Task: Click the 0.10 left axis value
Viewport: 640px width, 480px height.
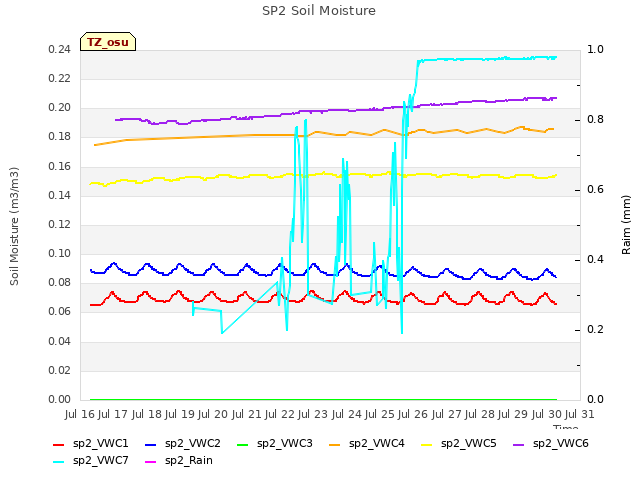Action: pyautogui.click(x=60, y=253)
